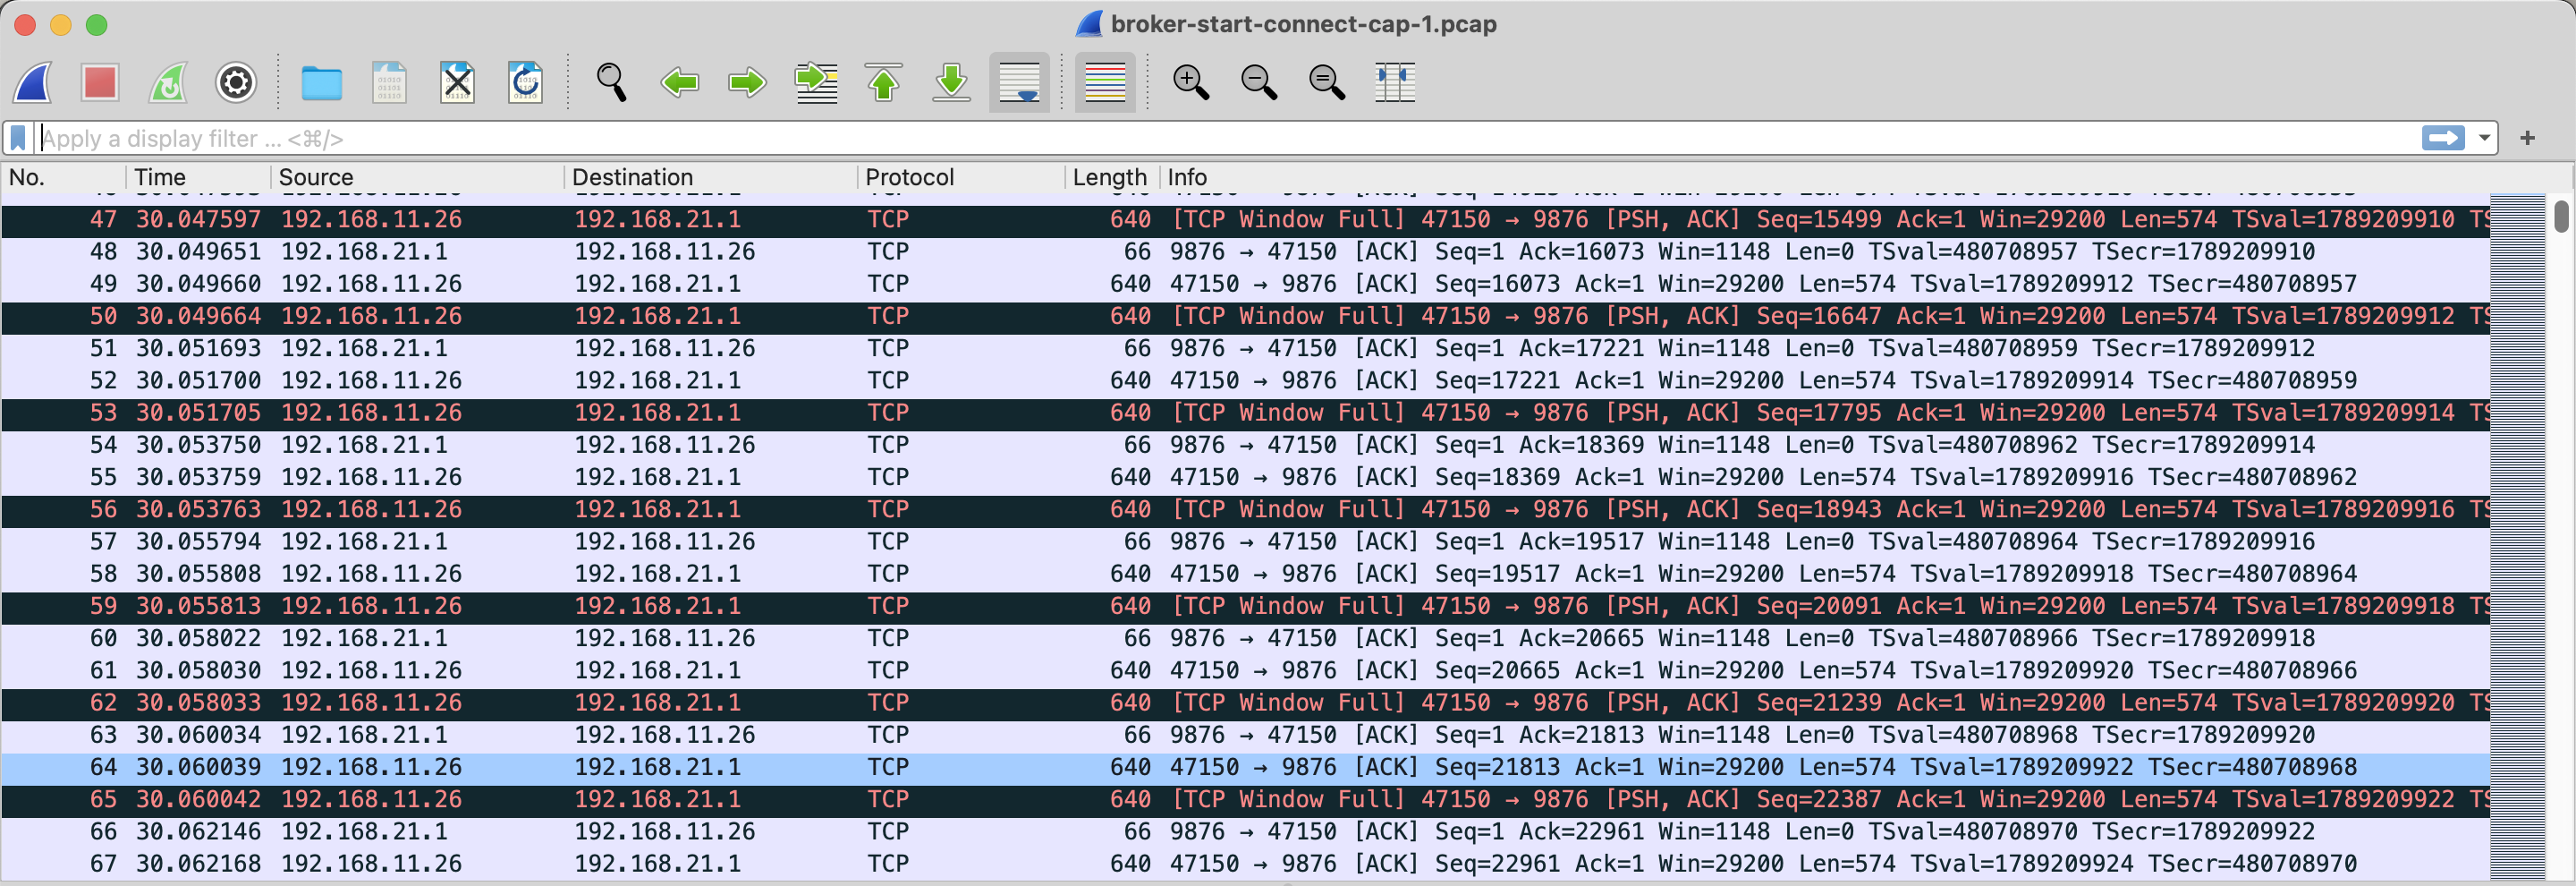
Task: Sort packets by the Protocol column
Action: pyautogui.click(x=908, y=177)
